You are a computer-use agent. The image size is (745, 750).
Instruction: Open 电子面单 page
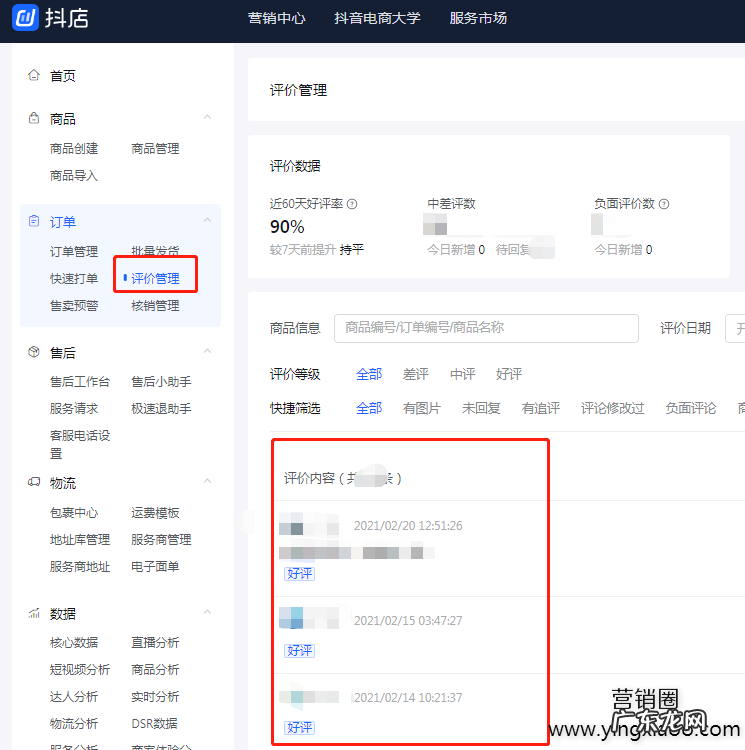pos(155,566)
